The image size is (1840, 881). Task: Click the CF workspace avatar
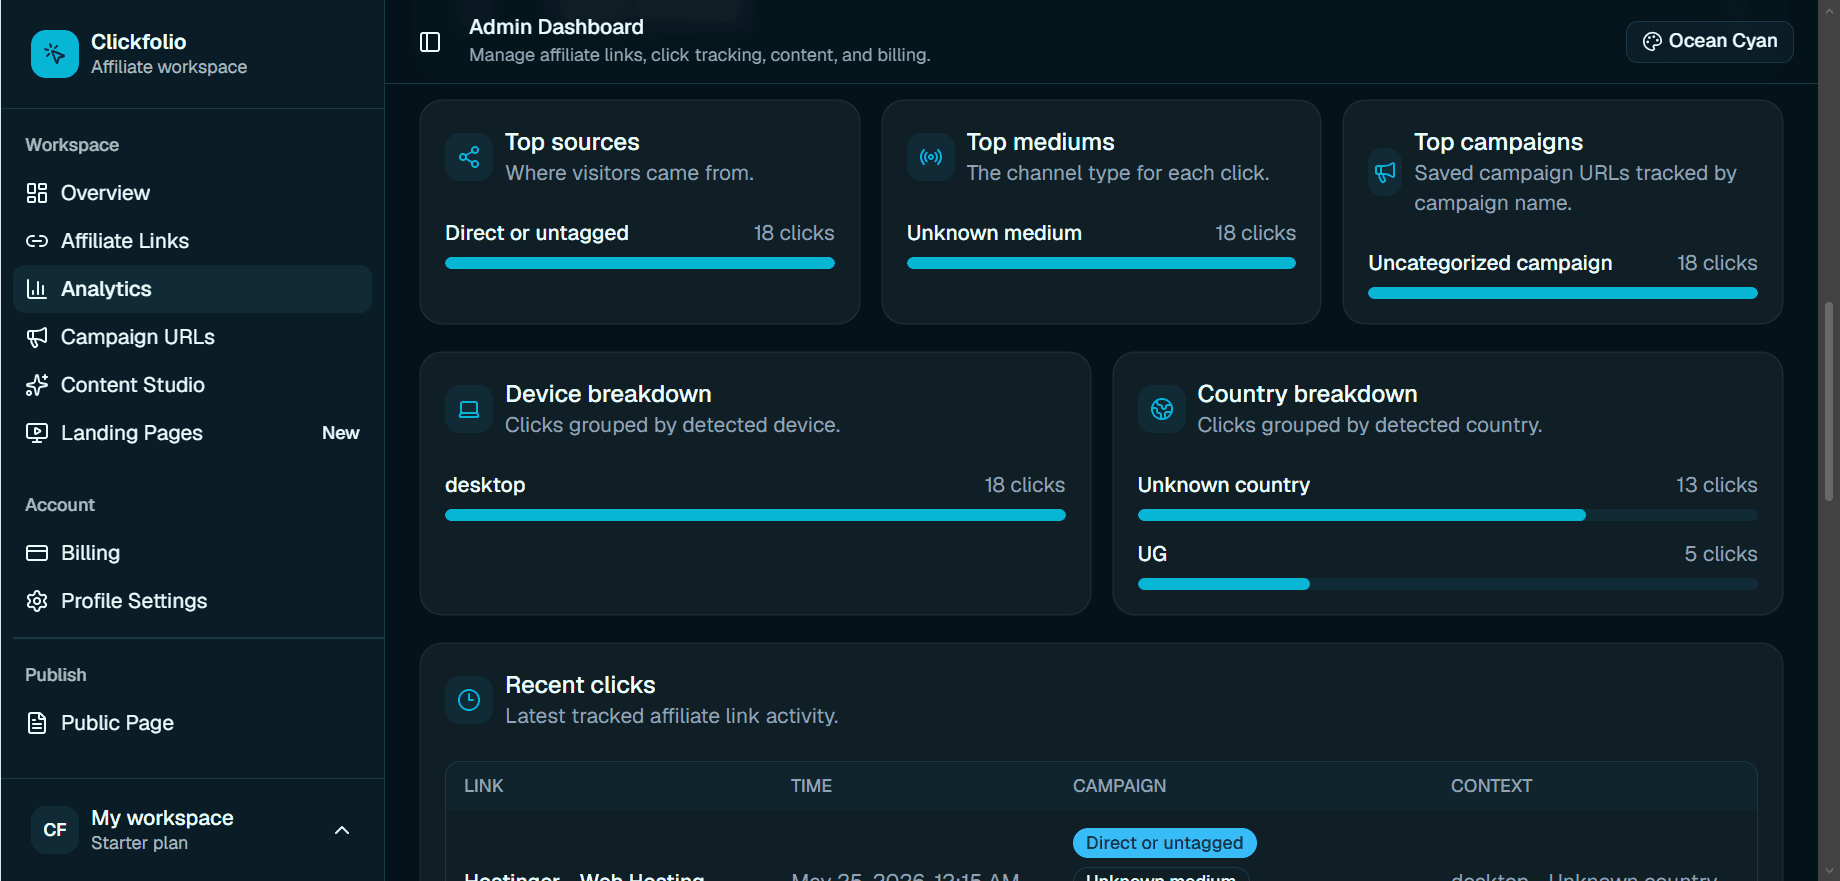tap(55, 830)
